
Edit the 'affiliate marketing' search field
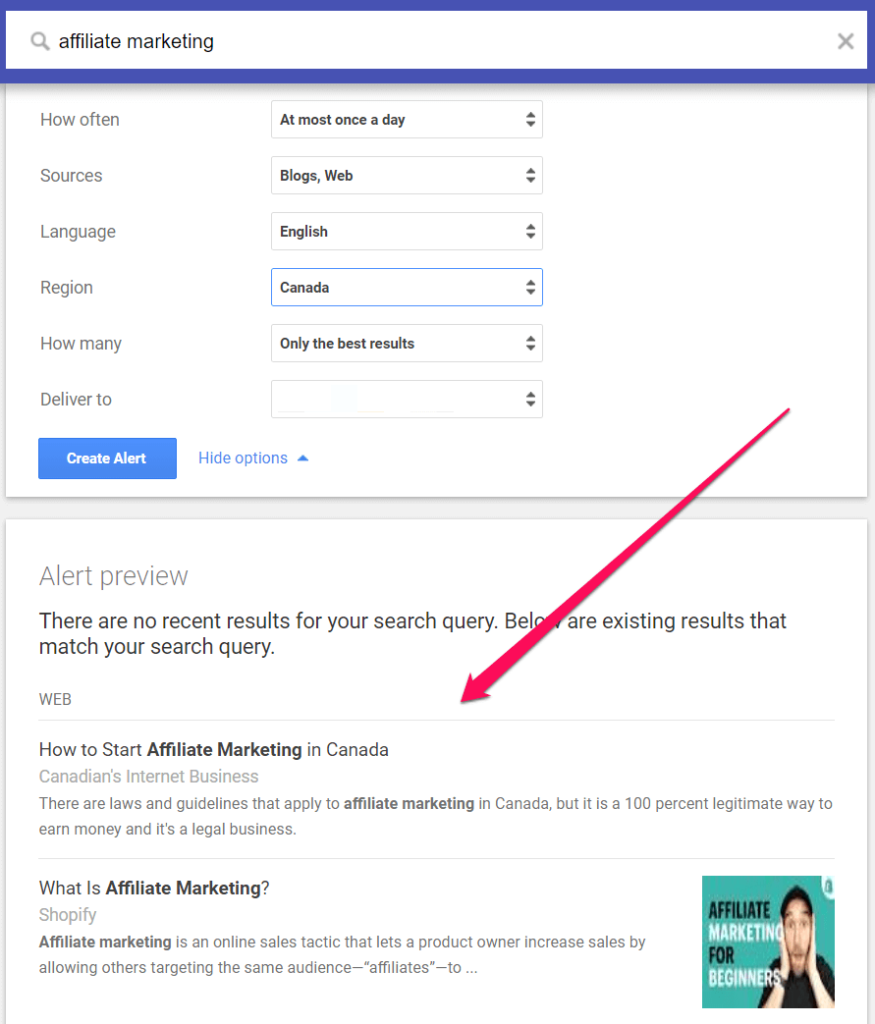(440, 42)
